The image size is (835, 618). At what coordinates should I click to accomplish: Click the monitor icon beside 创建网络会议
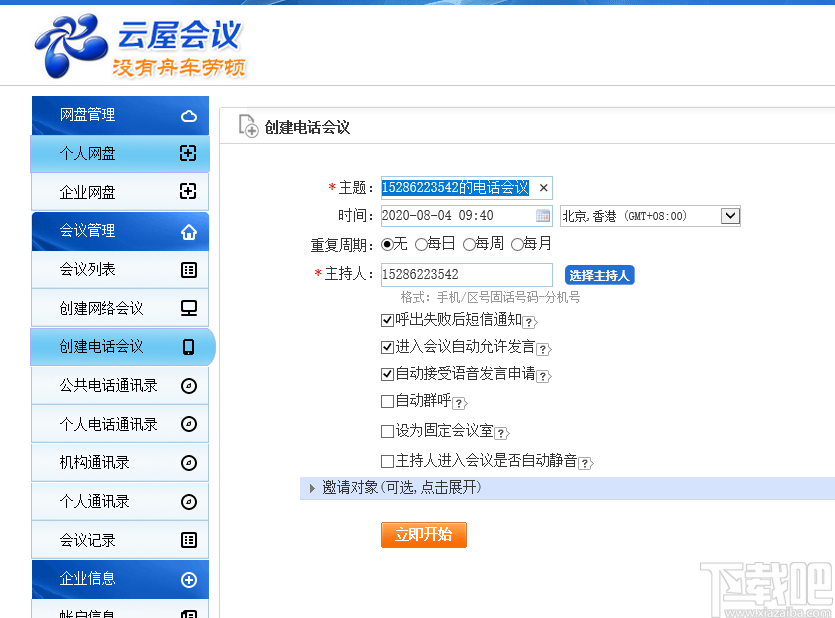point(189,308)
